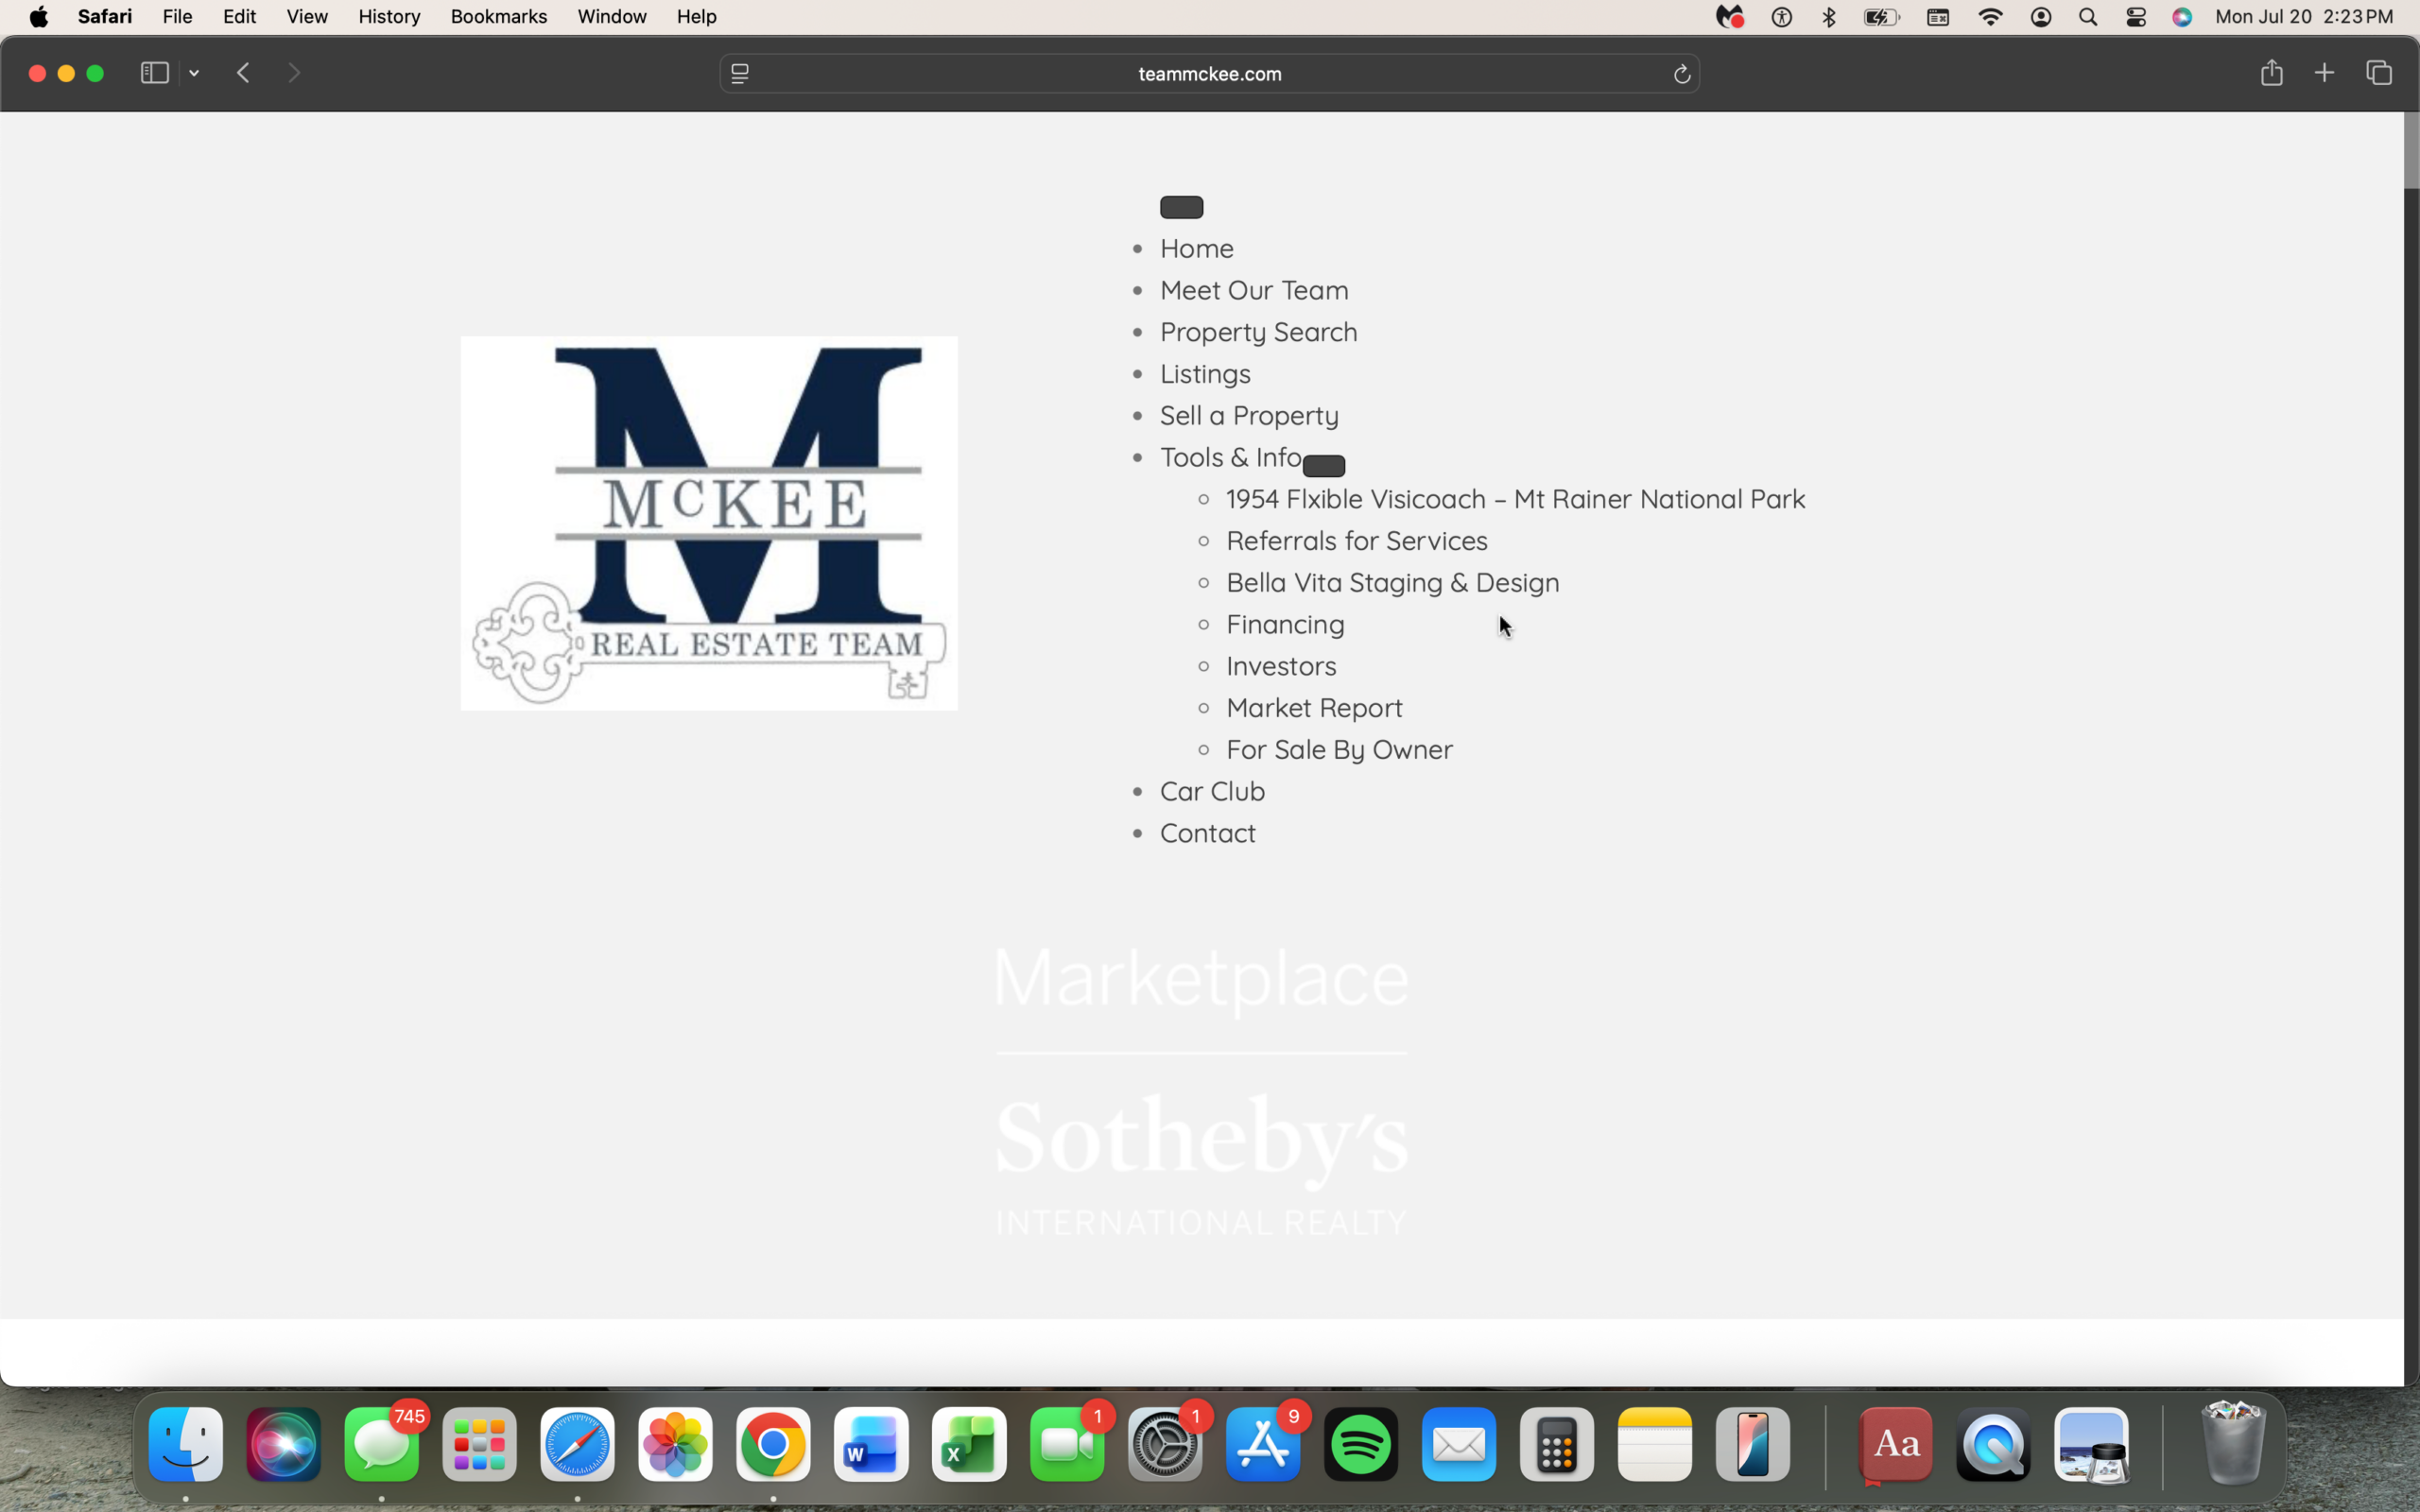Open the History menu
Image resolution: width=2420 pixels, height=1512 pixels.
[x=389, y=17]
